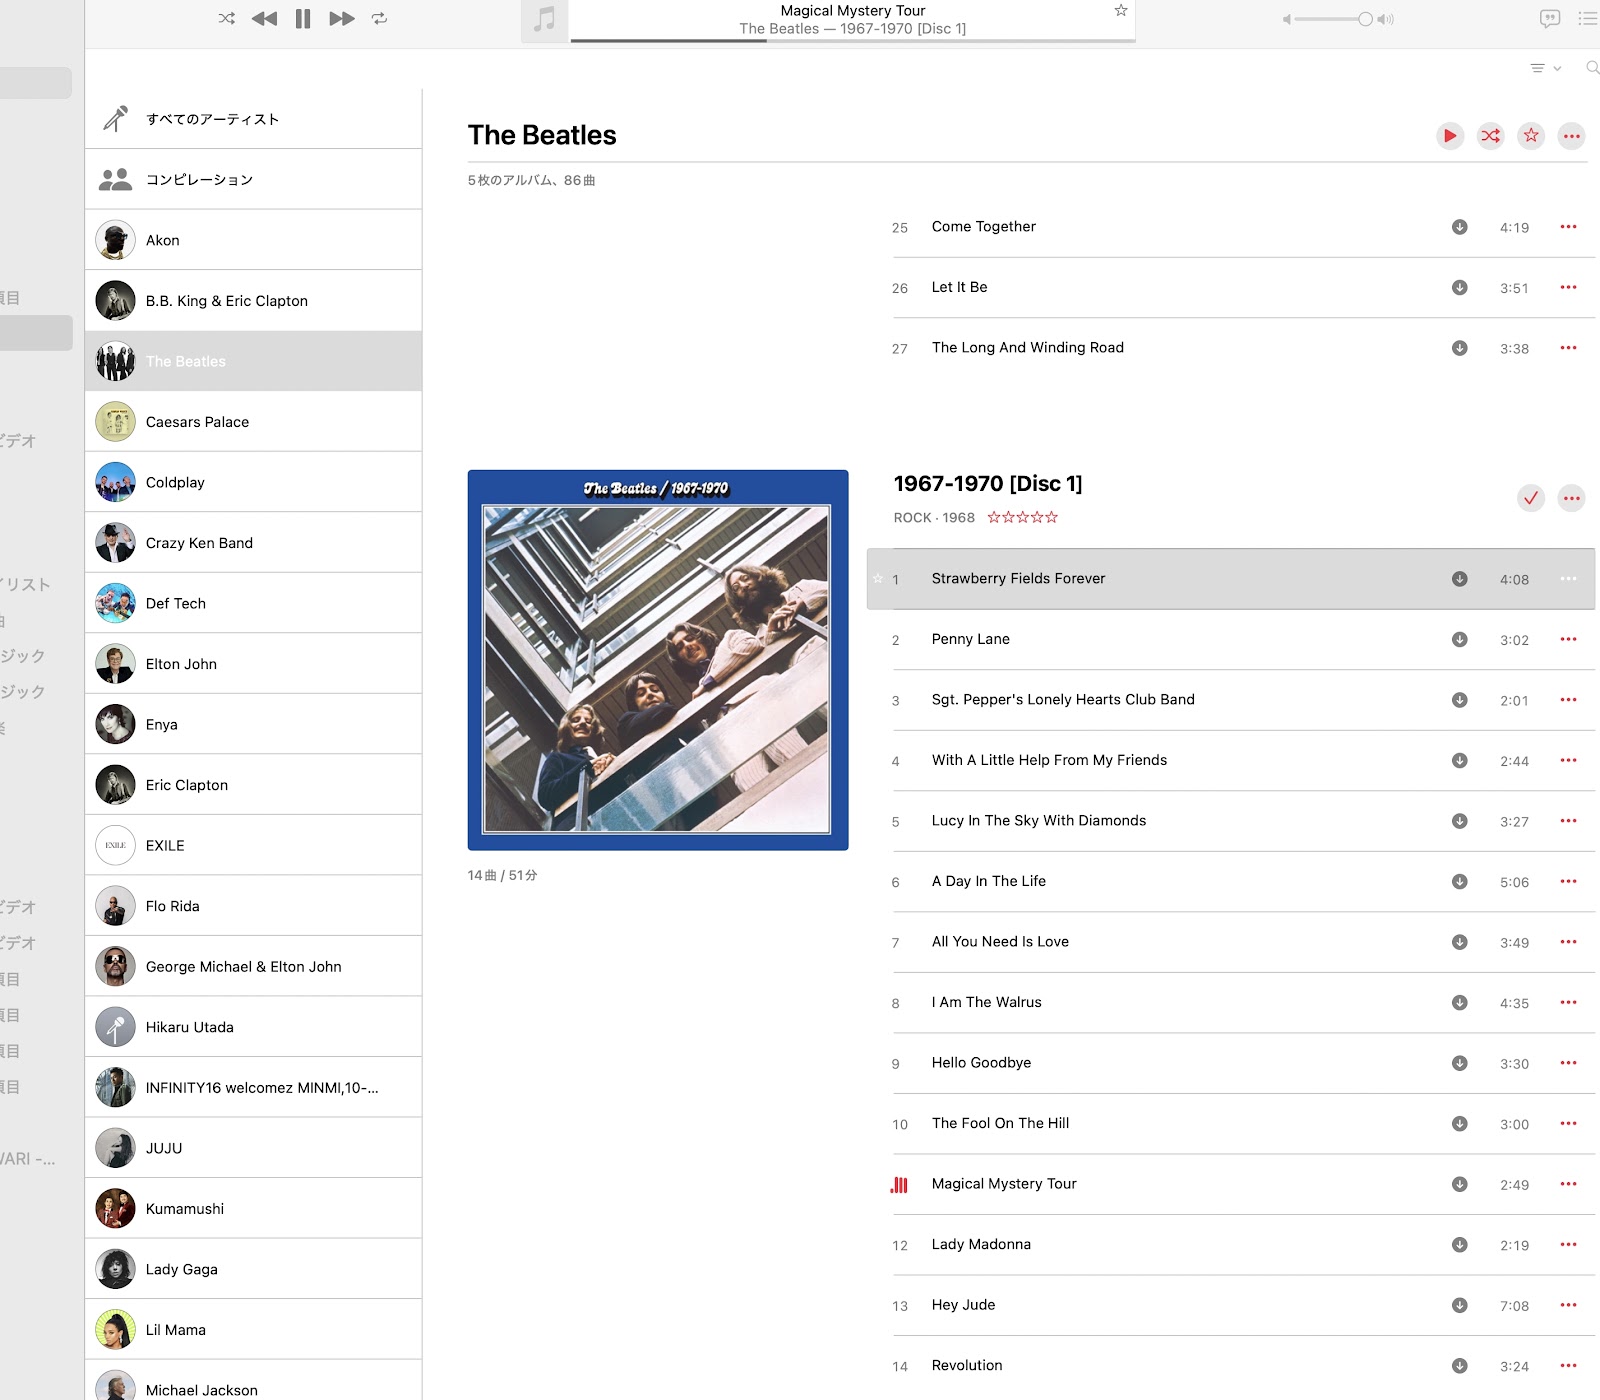The height and width of the screenshot is (1400, 1600).
Task: Open Elton John artist entry
Action: point(253,664)
